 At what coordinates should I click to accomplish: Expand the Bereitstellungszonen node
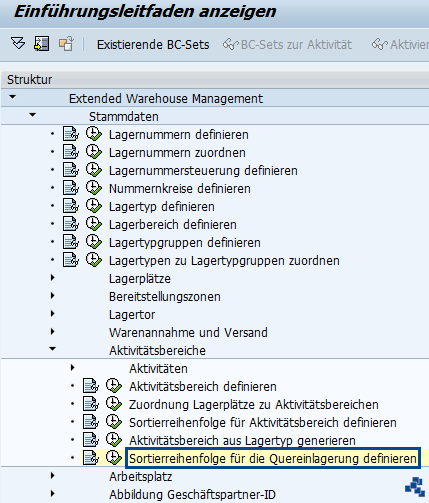[52, 296]
